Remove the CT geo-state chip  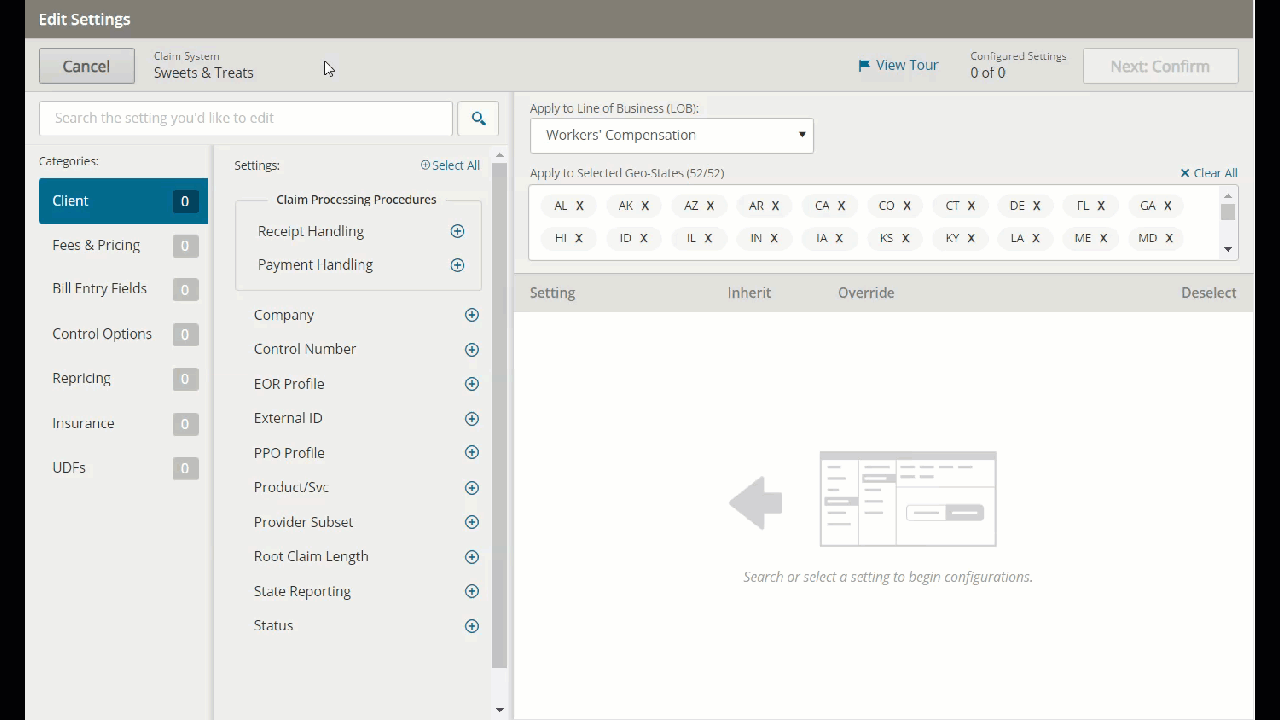click(971, 206)
